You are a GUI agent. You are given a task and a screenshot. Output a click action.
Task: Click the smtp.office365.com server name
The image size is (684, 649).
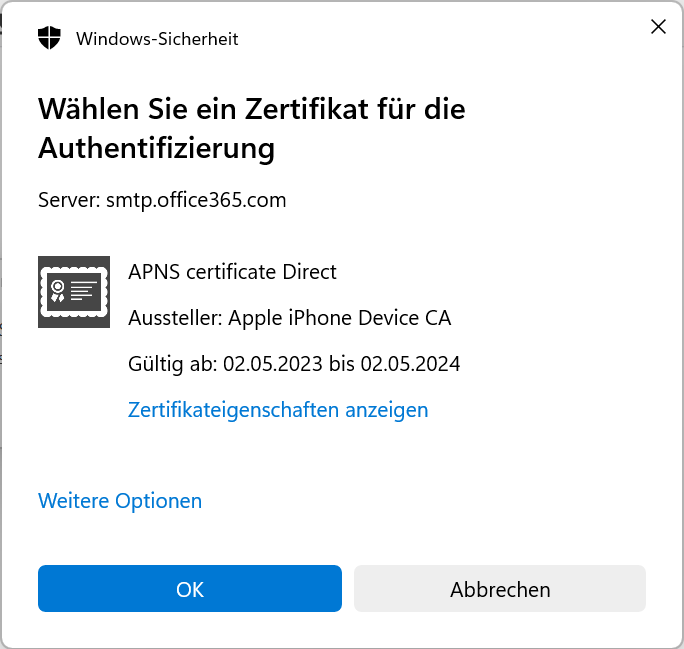tap(196, 201)
